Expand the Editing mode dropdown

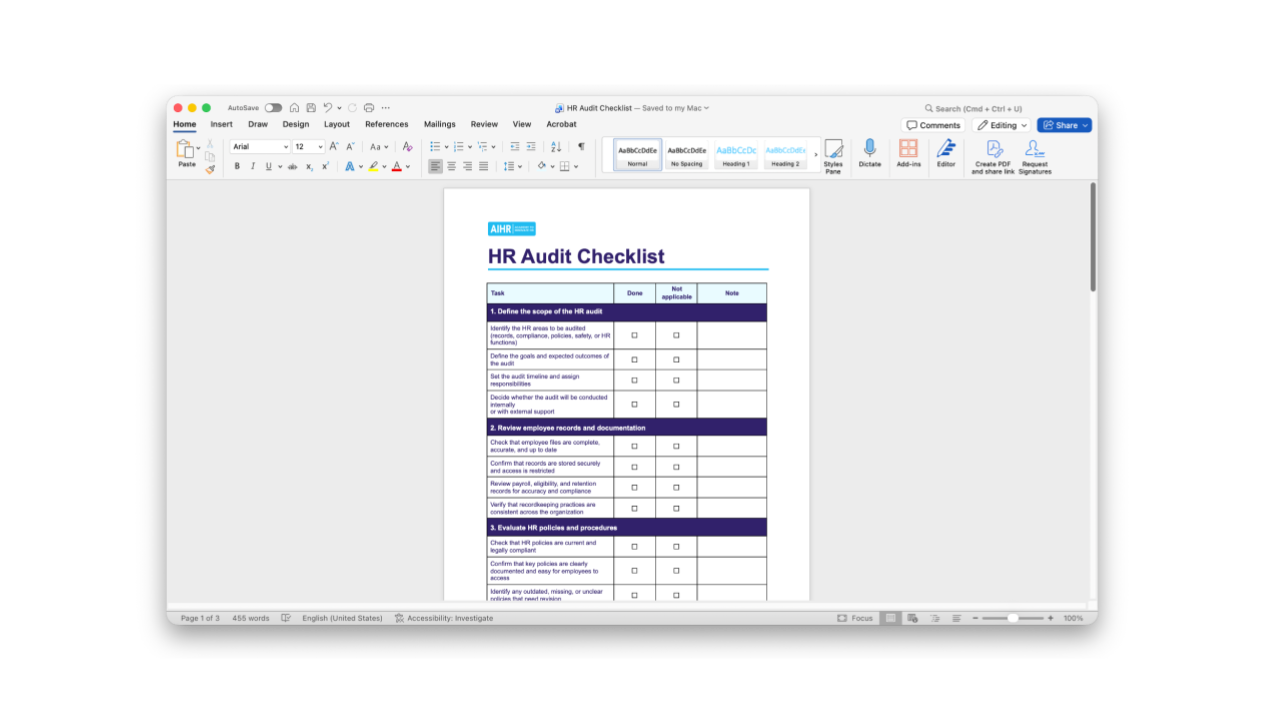[1002, 125]
